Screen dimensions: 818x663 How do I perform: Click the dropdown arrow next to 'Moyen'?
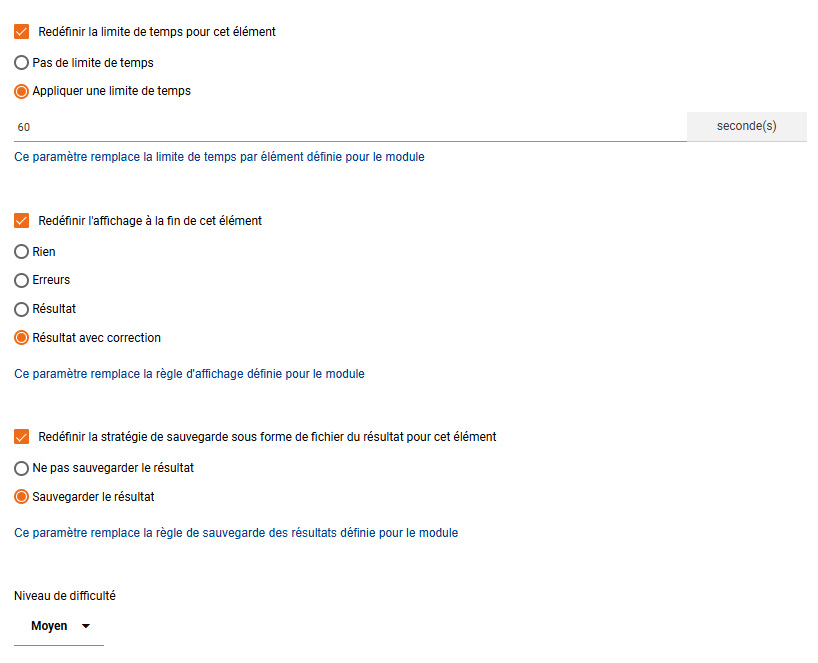point(85,626)
